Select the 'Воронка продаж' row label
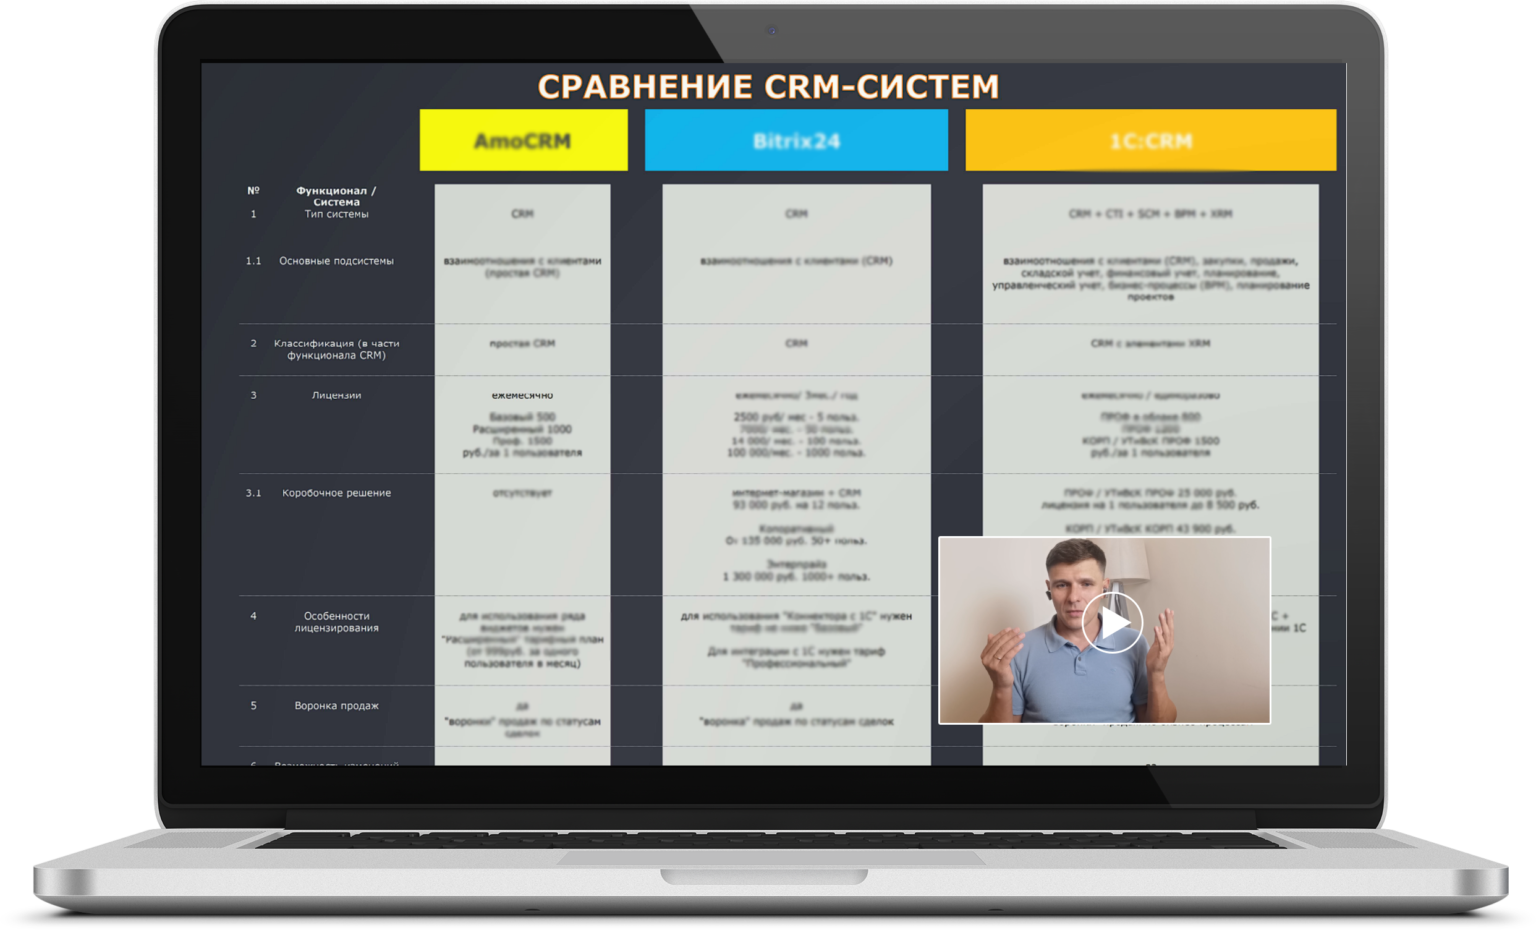The image size is (1536, 930). tap(336, 706)
